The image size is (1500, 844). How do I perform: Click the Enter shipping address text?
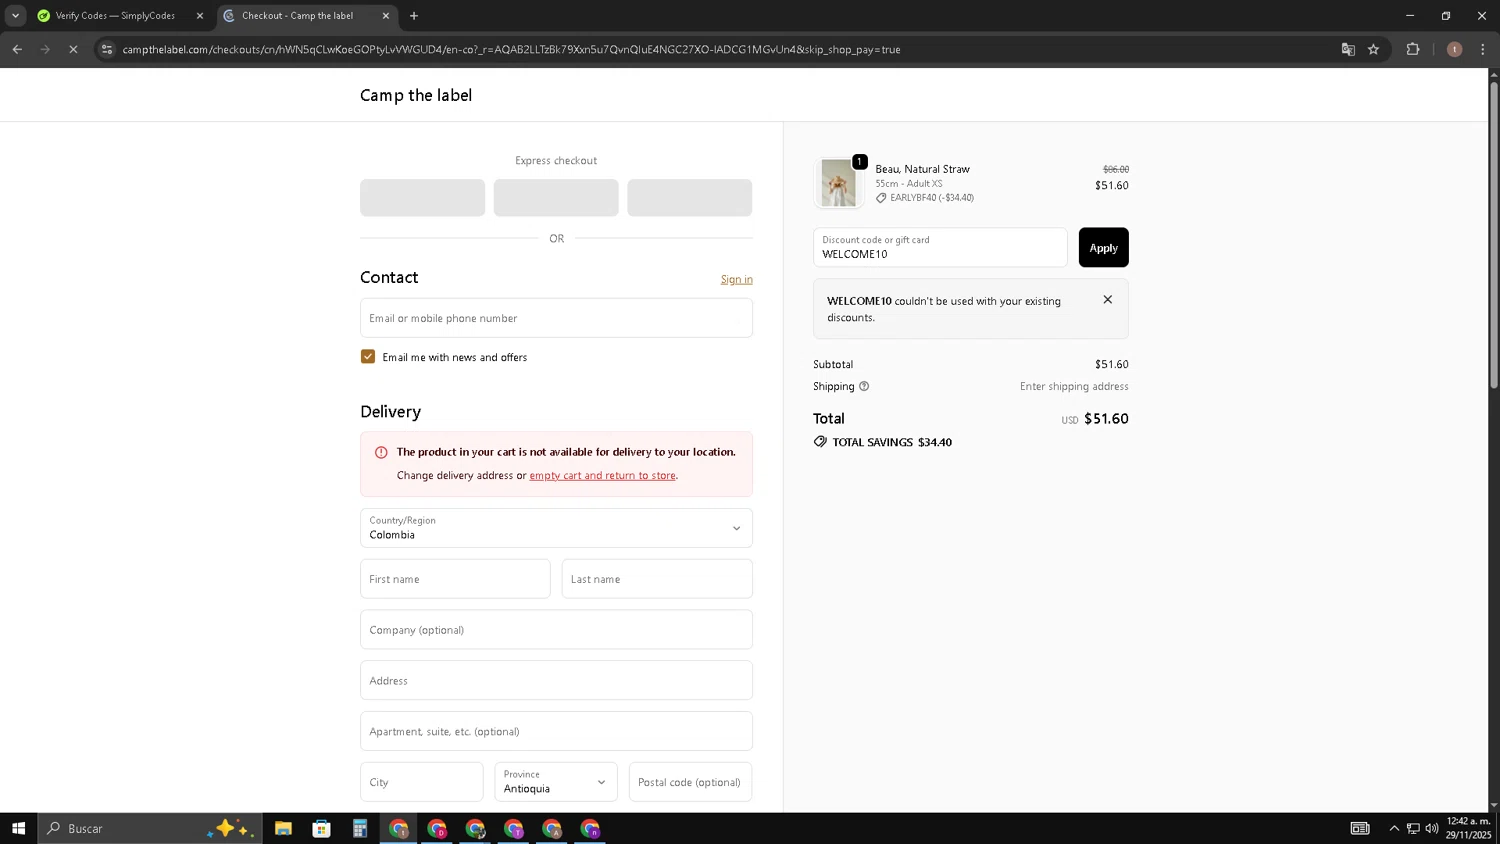click(1074, 386)
